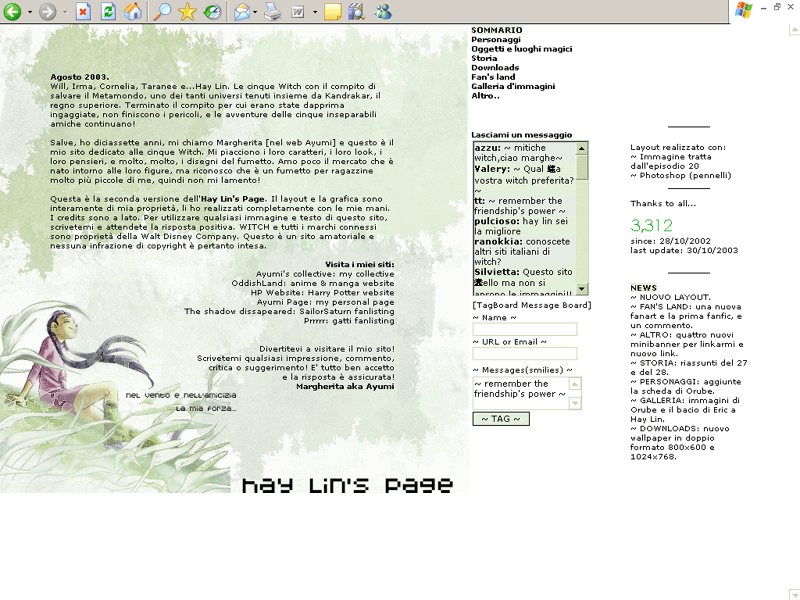Viewport: 800px width, 600px height.
Task: Click the '~ NUOVO LAYOUT.' news line
Action: [670, 297]
